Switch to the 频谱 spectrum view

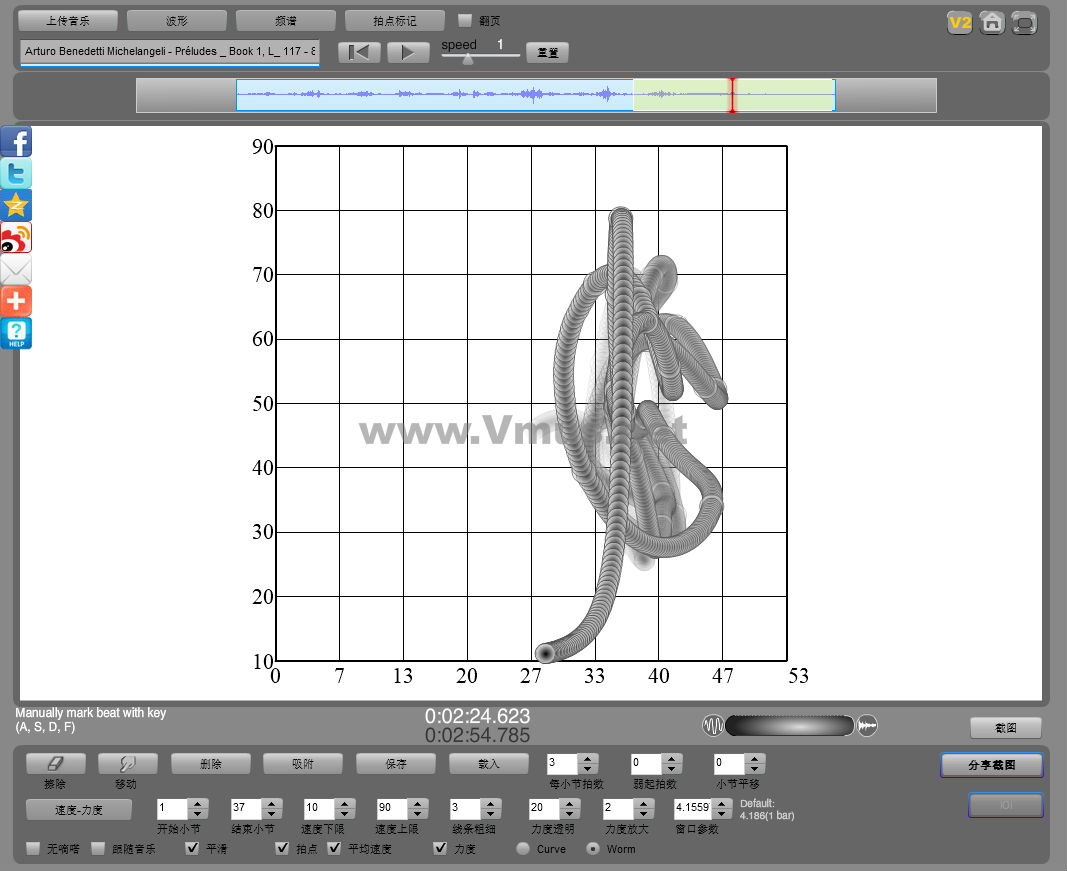coord(285,20)
